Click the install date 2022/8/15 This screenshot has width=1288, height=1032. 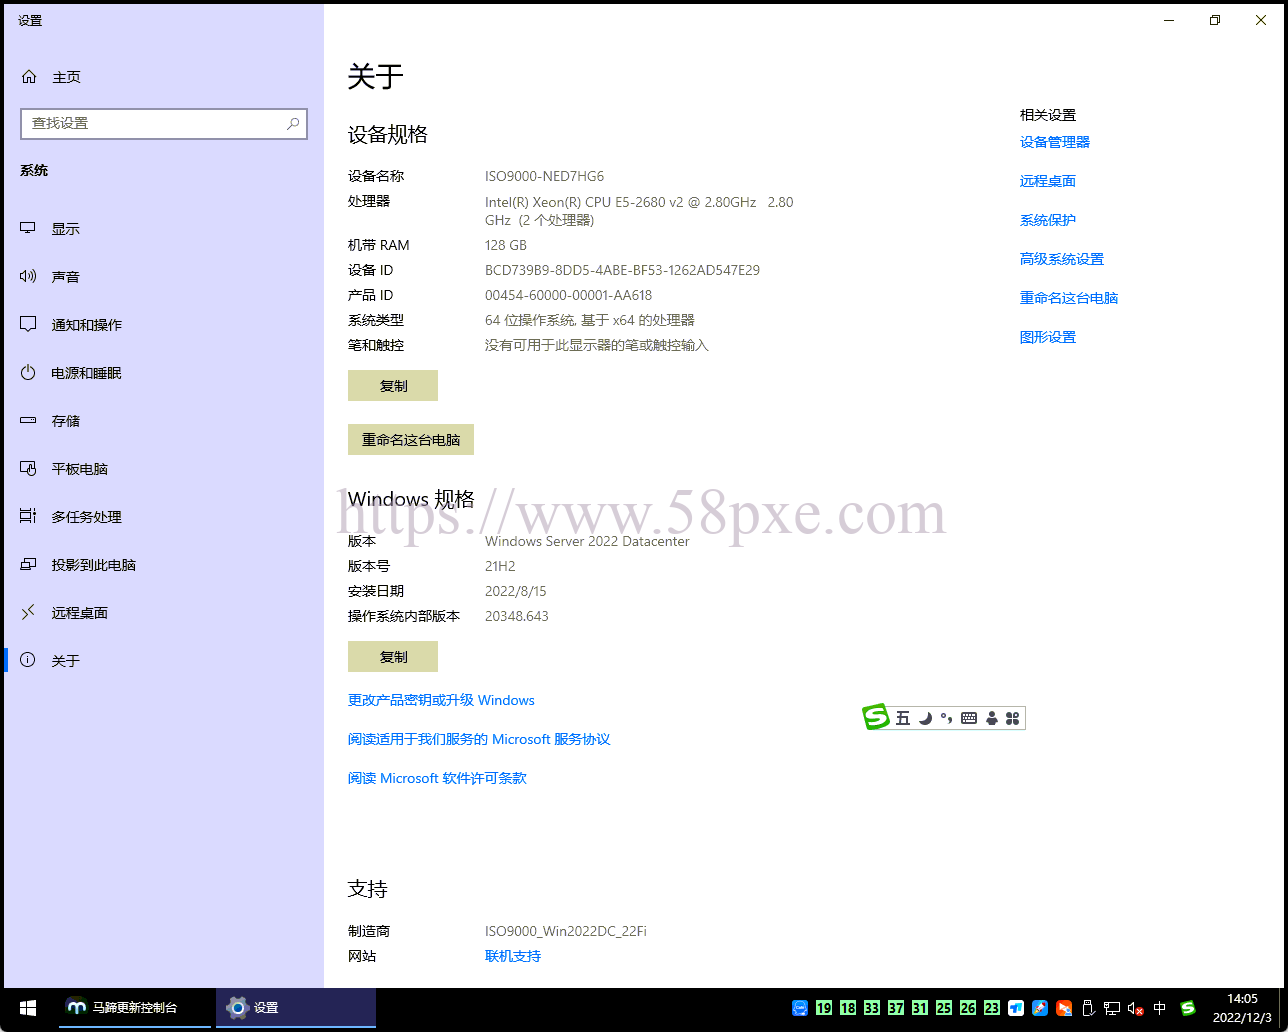pyautogui.click(x=516, y=591)
